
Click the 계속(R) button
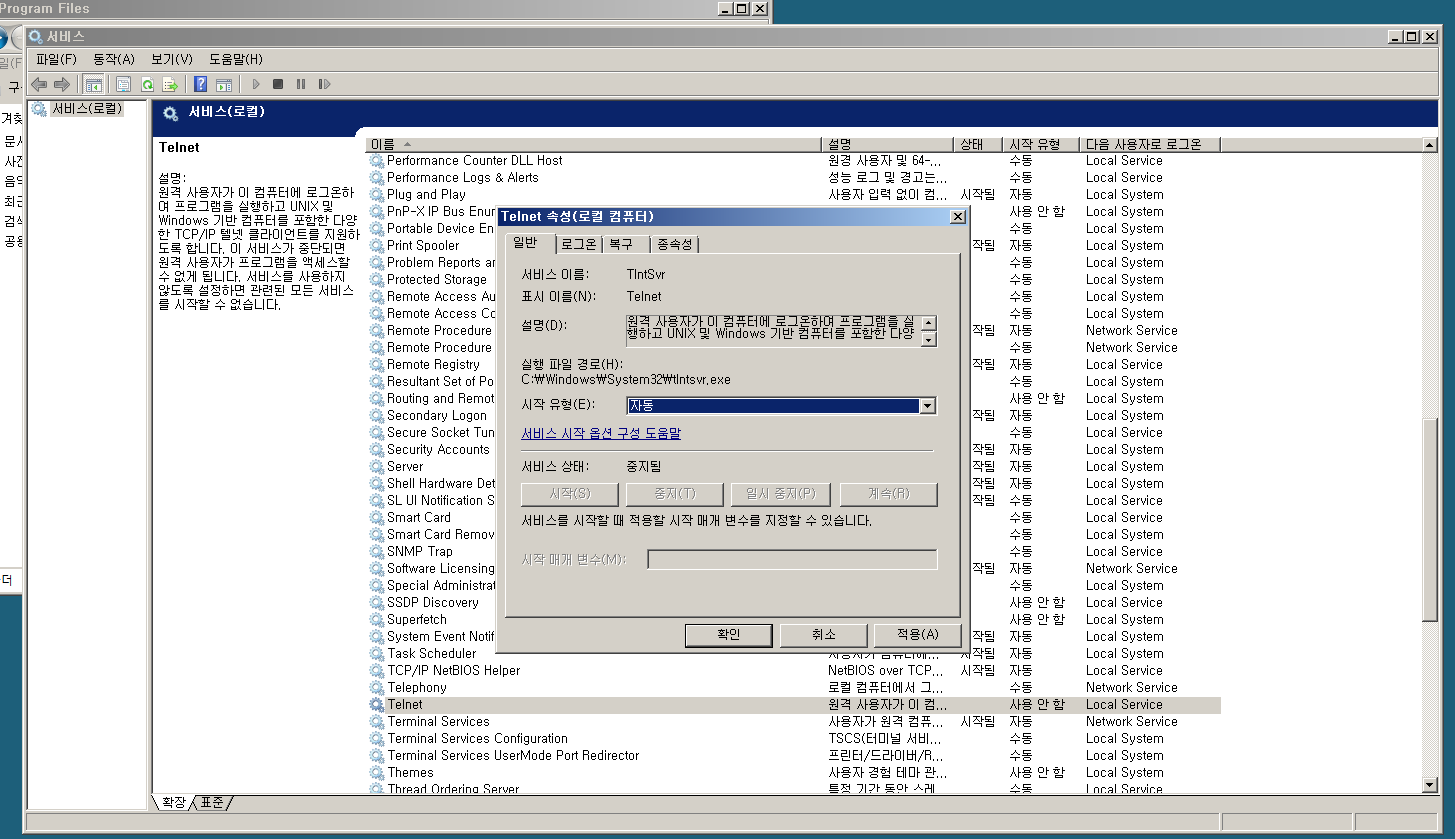889,494
